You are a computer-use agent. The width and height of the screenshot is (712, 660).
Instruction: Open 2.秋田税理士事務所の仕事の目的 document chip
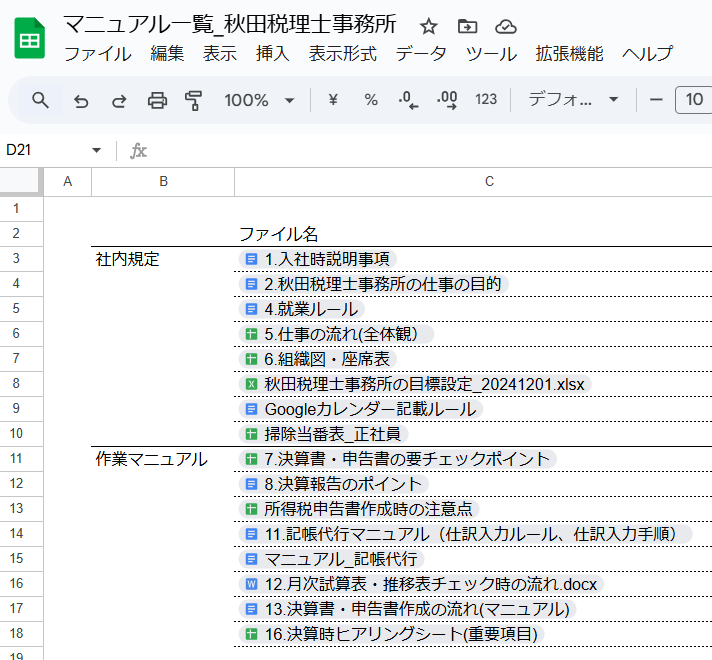(x=373, y=284)
